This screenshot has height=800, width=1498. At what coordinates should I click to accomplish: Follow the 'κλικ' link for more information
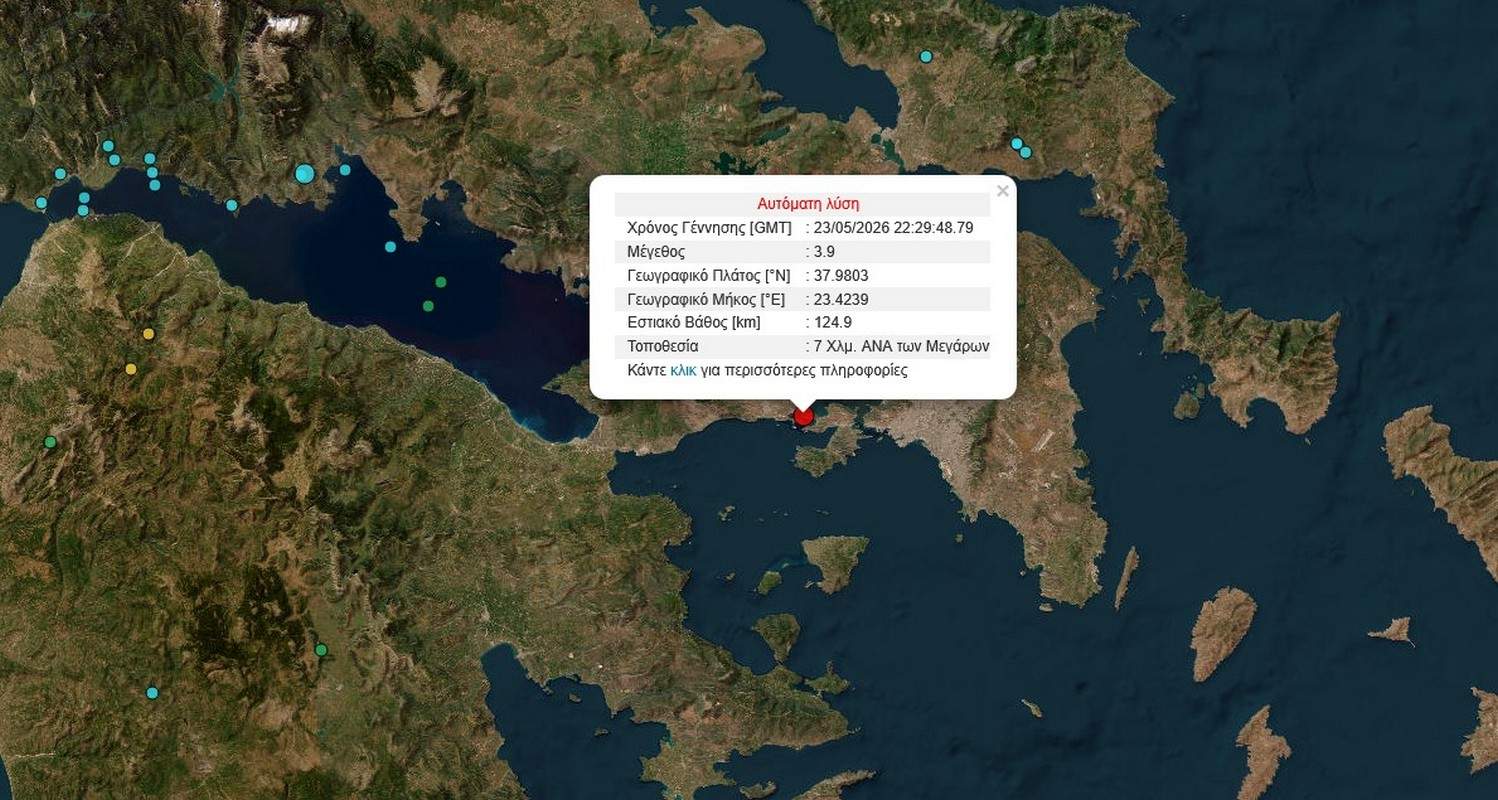point(683,370)
